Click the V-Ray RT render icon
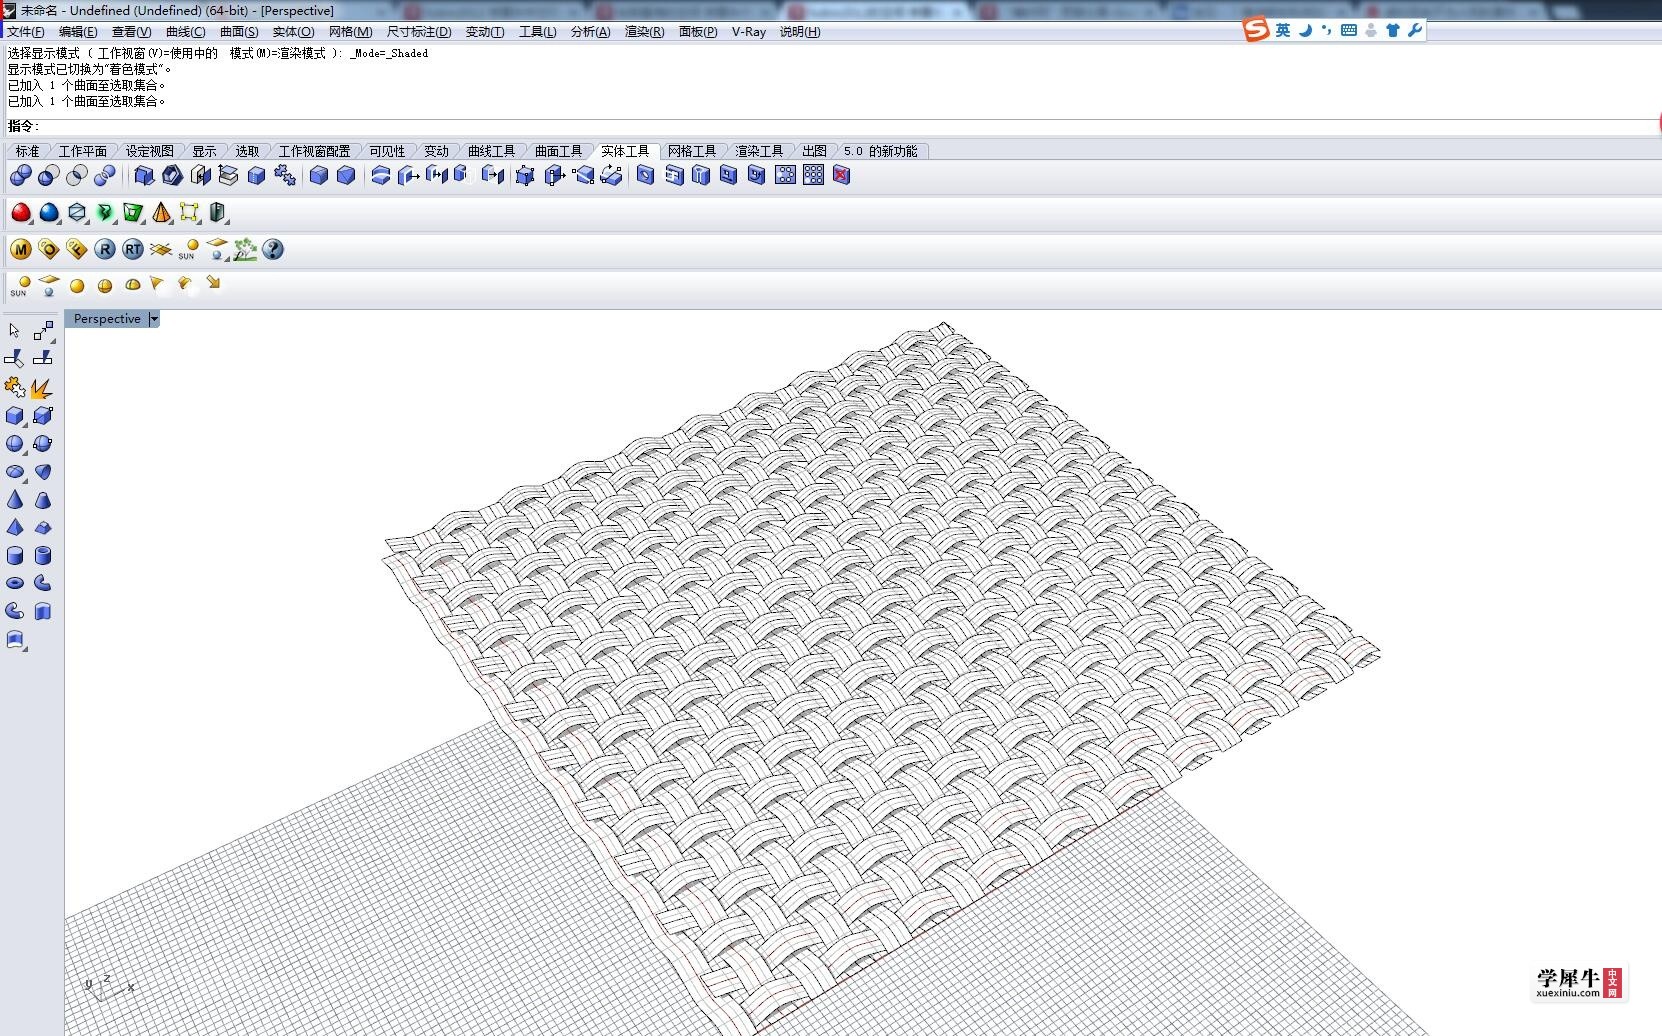This screenshot has height=1036, width=1662. tap(133, 250)
